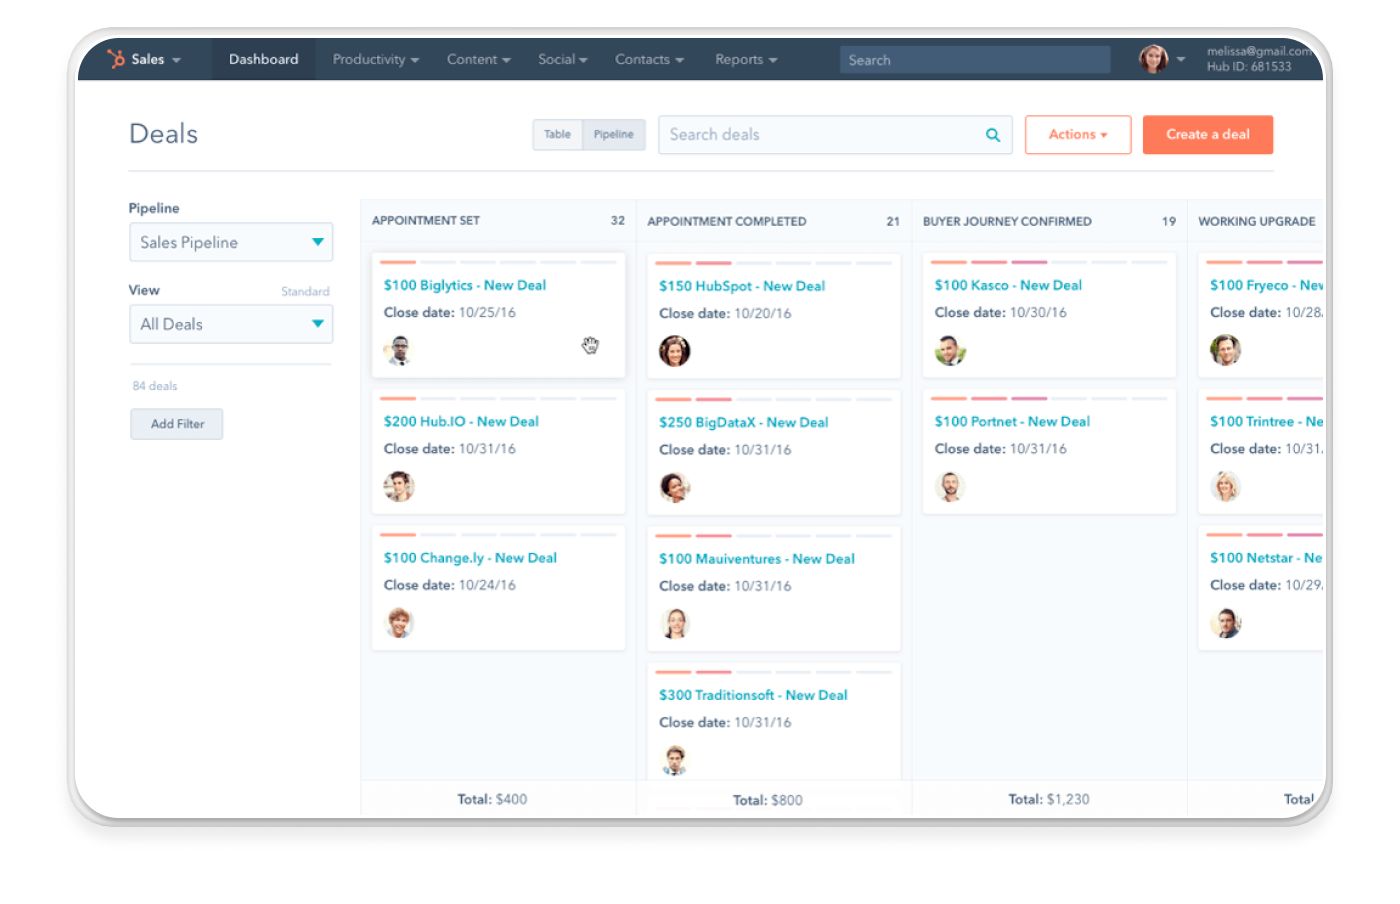
Task: Click Create a deal
Action: (x=1208, y=134)
